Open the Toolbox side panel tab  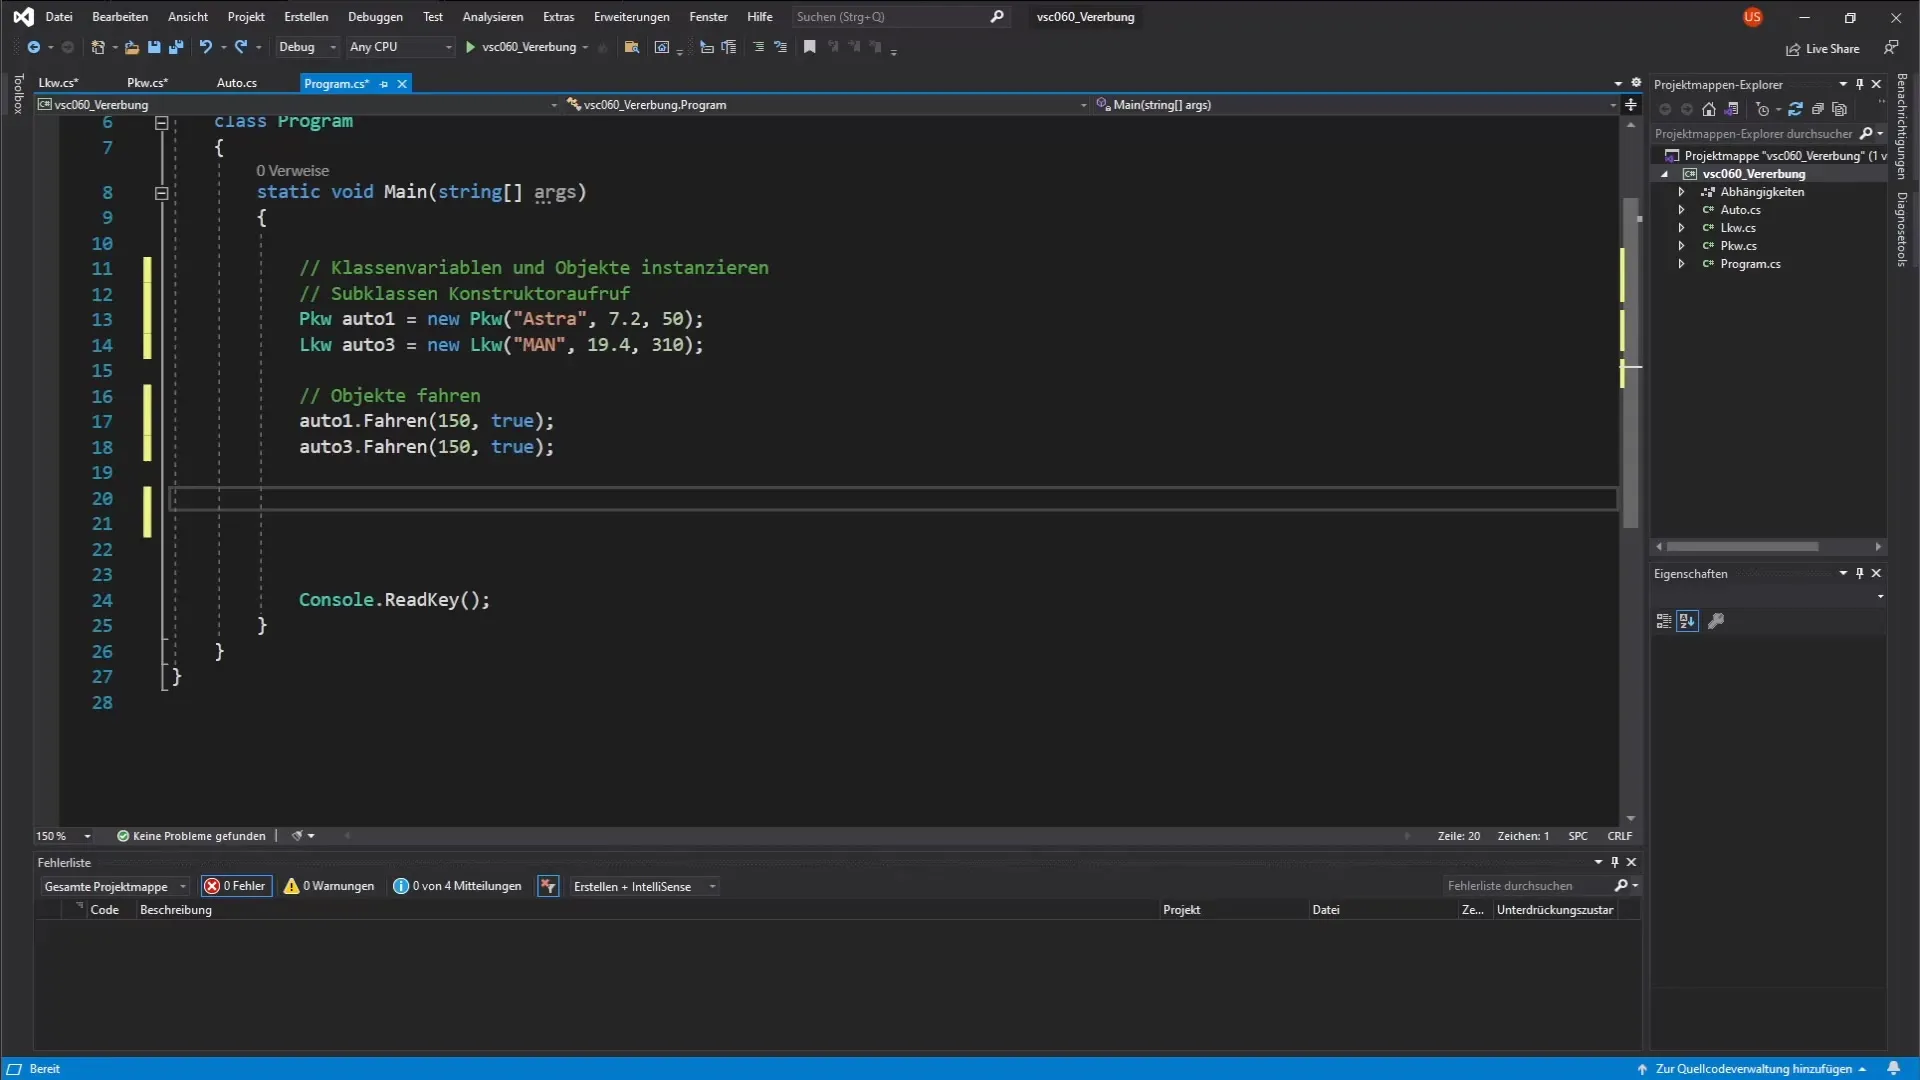pyautogui.click(x=17, y=94)
